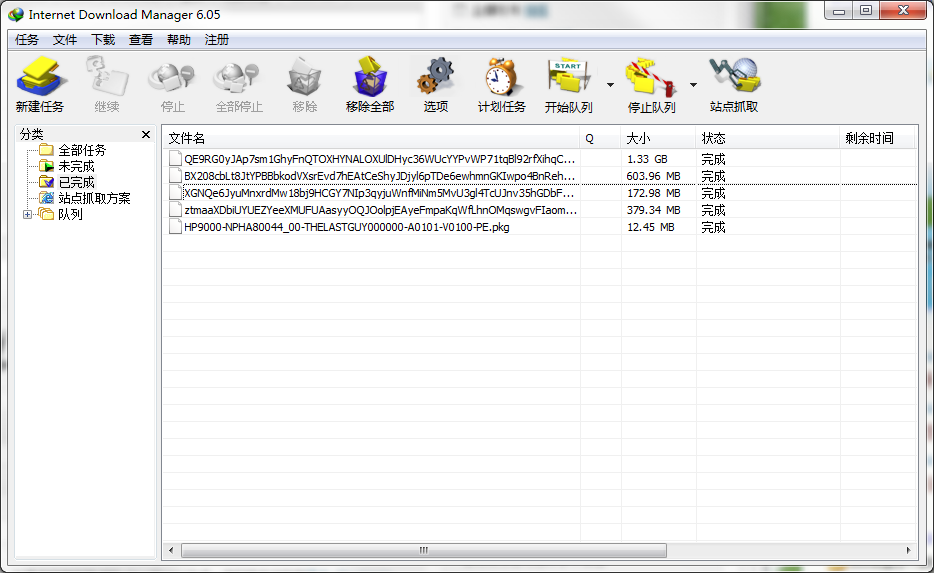The width and height of the screenshot is (934, 573).
Task: Expand the 队列 tree node
Action: 27,214
